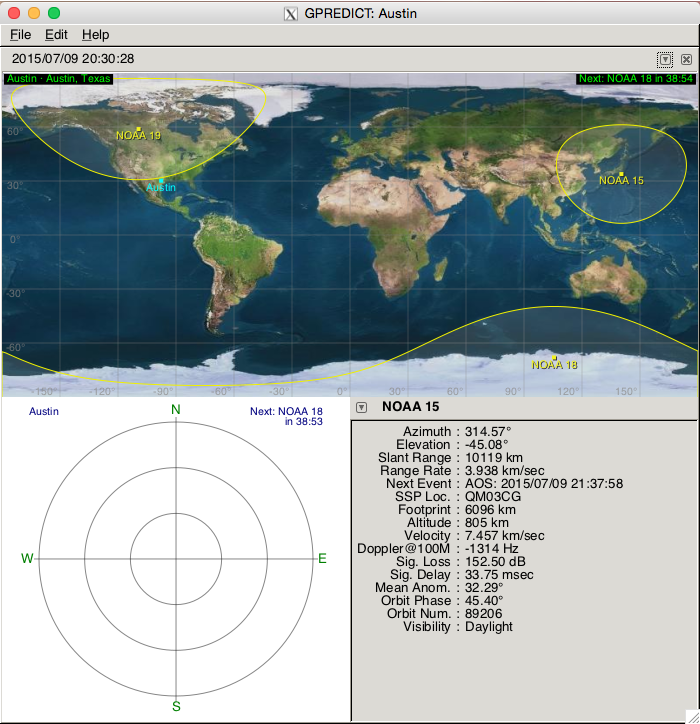Click the Sig. Loss value 152.50 dB
The width and height of the screenshot is (700, 724).
pyautogui.click(x=495, y=561)
